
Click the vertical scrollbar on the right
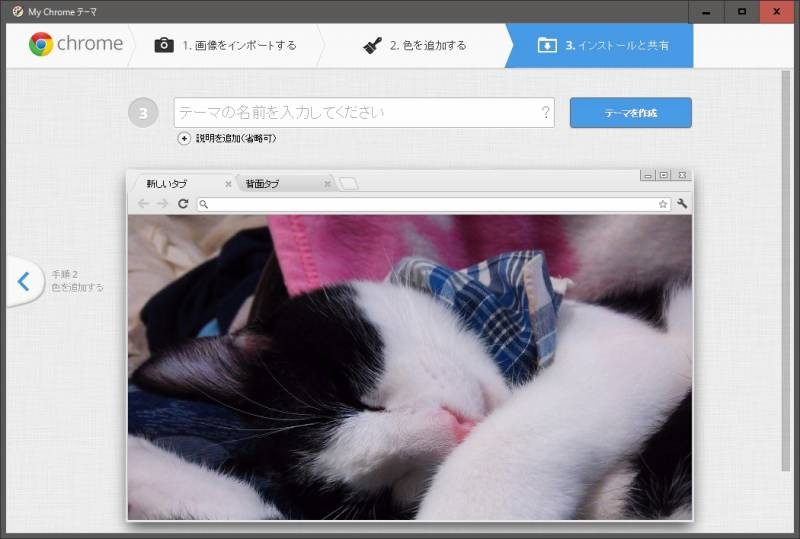pyautogui.click(x=785, y=271)
